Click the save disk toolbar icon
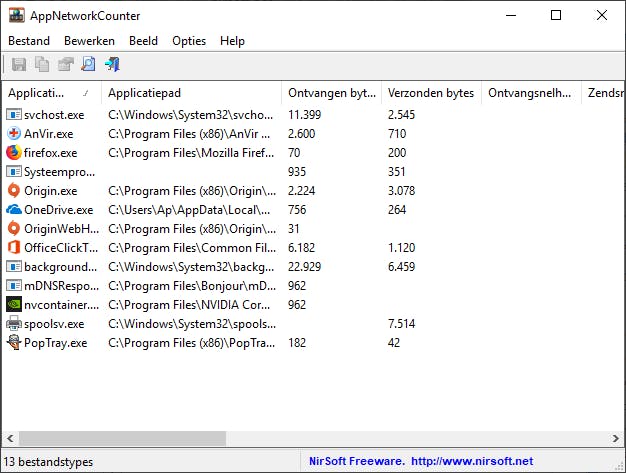 [x=18, y=65]
